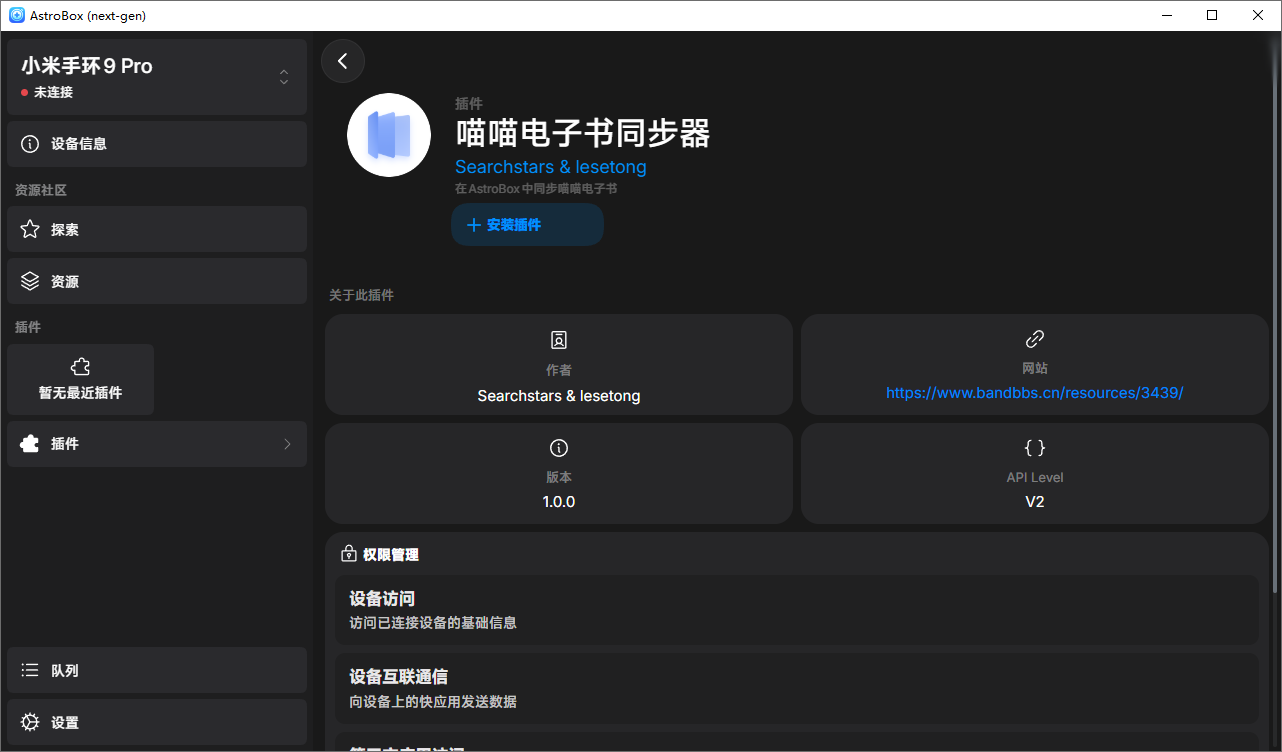Go back with the left arrow button

pos(343,61)
